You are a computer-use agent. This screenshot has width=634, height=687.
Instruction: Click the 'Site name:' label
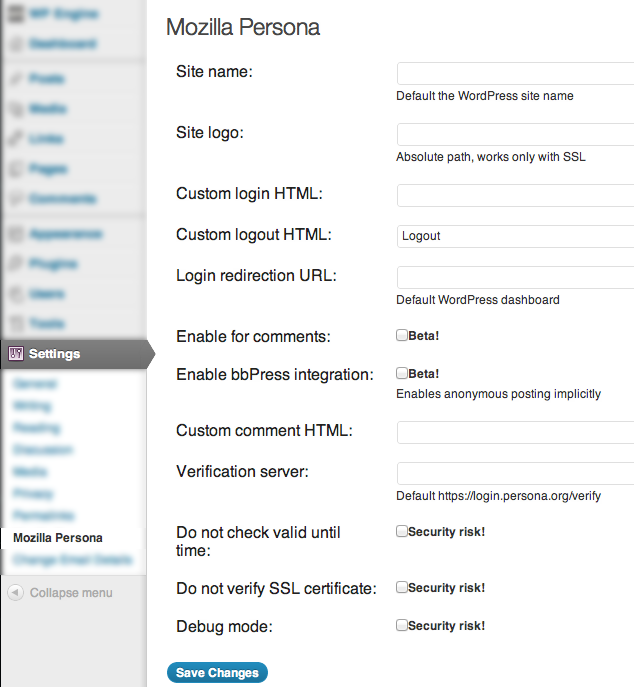pos(215,72)
